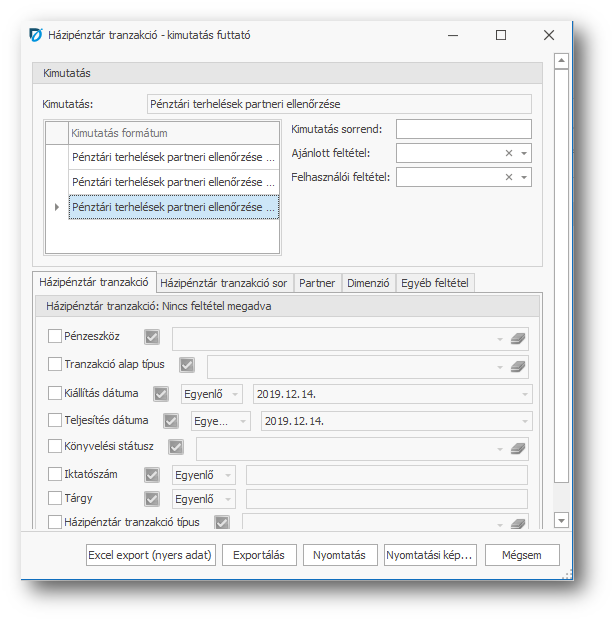The image size is (616, 623).
Task: Clear the Könyvelési státusz field with eraser icon
Action: tap(517, 448)
